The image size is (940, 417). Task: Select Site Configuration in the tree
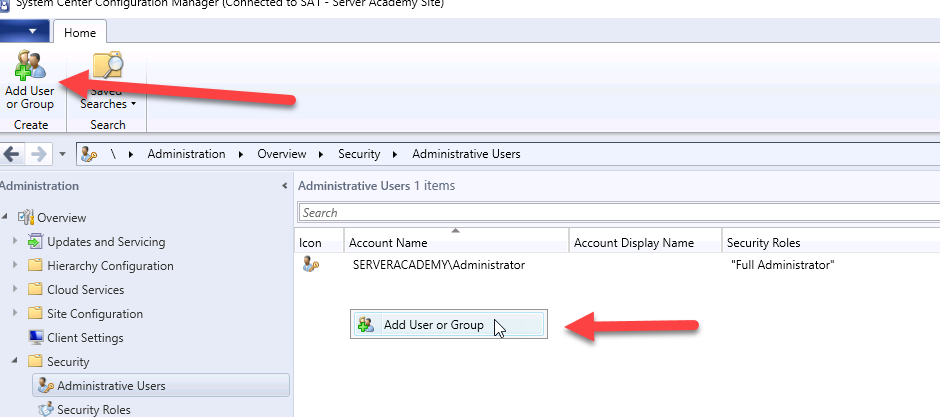pos(95,314)
